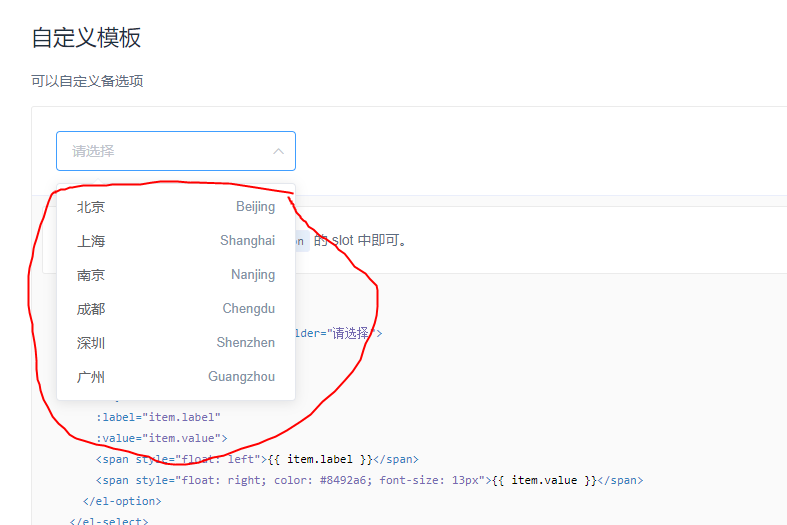Select 北京 Beijing option
This screenshot has height=525, width=787.
coord(176,207)
